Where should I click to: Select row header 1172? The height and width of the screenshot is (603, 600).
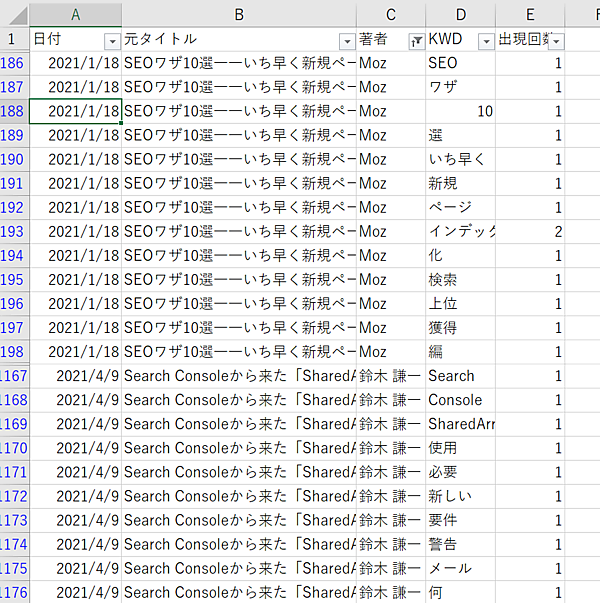click(x=14, y=496)
